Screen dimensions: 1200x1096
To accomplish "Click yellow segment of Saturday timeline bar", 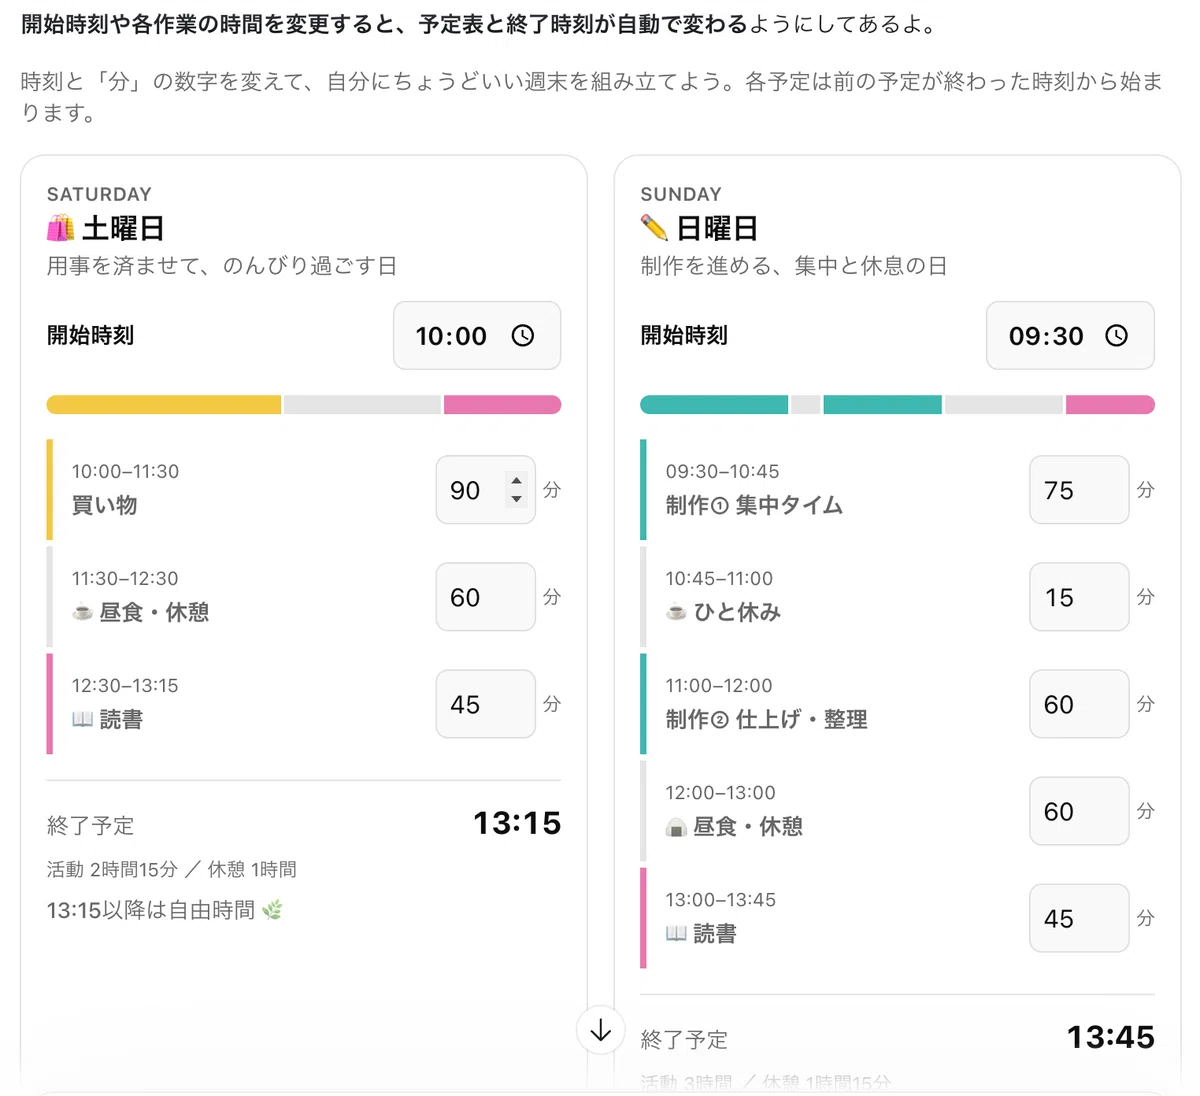I will pos(164,405).
